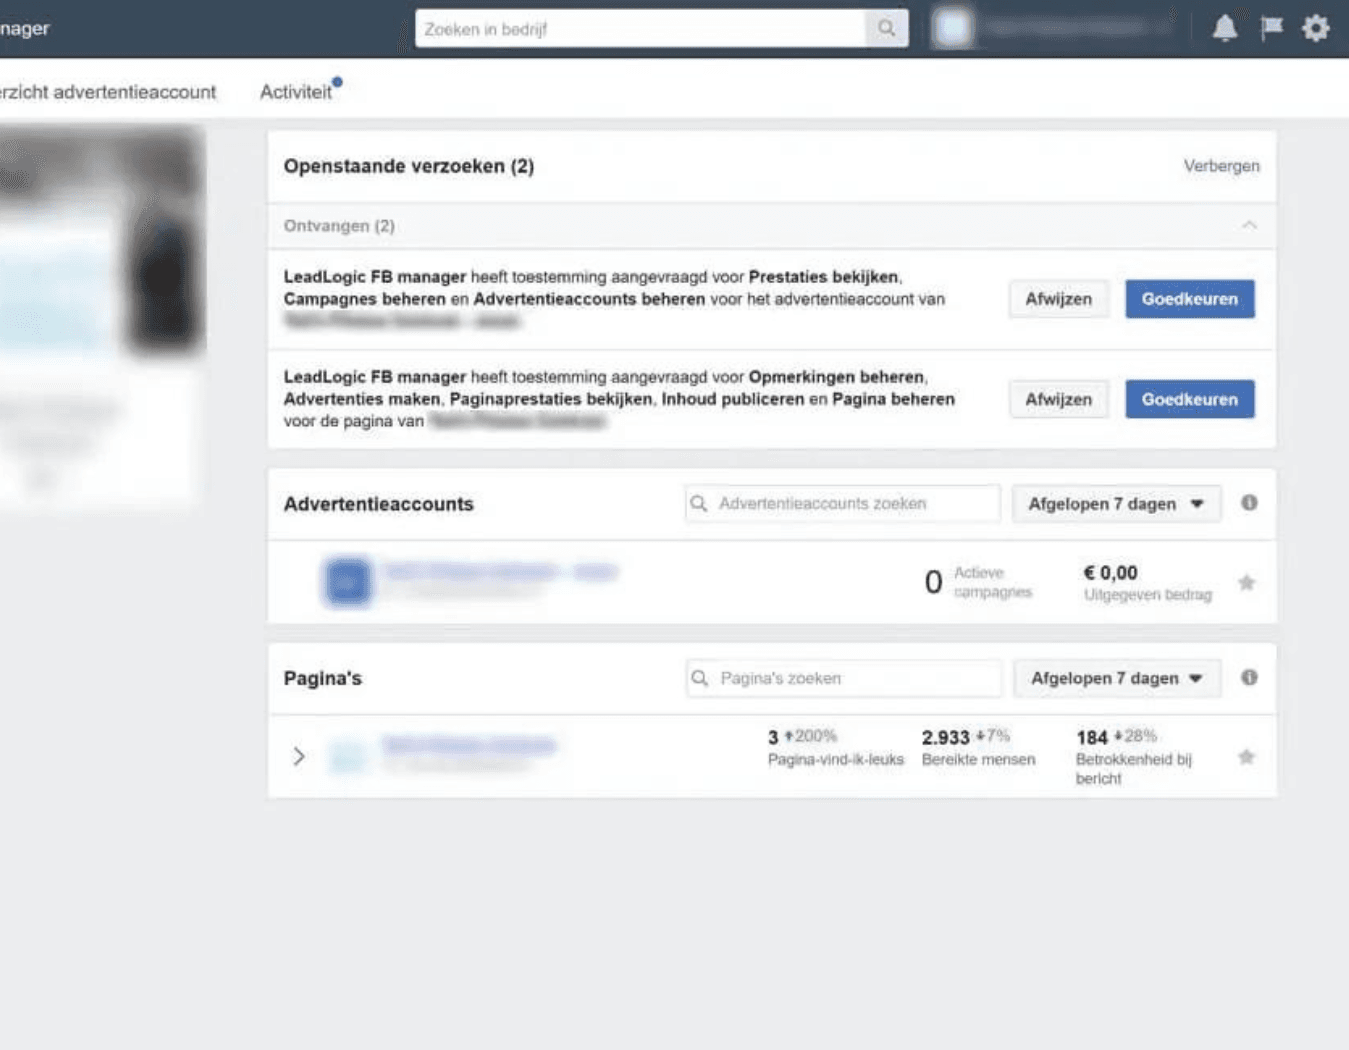Screen dimensions: 1349x1050
Task: Toggle favorite star for the ad account
Action: [1246, 583]
